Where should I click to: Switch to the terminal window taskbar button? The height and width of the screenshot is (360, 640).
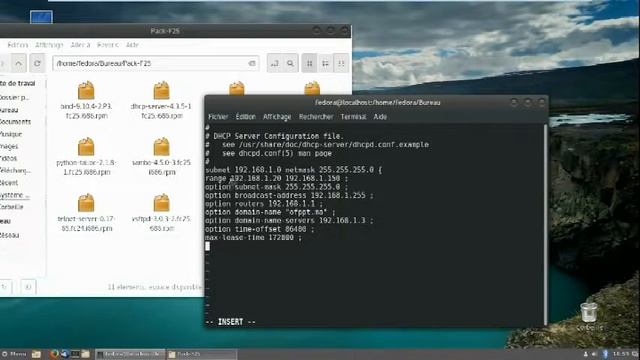tap(130, 354)
